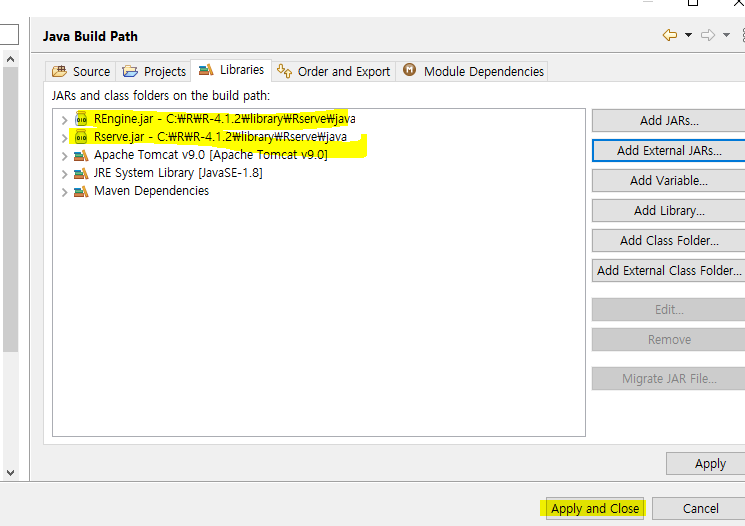Click the Libraries tab books icon
The width and height of the screenshot is (745, 526).
coord(206,70)
